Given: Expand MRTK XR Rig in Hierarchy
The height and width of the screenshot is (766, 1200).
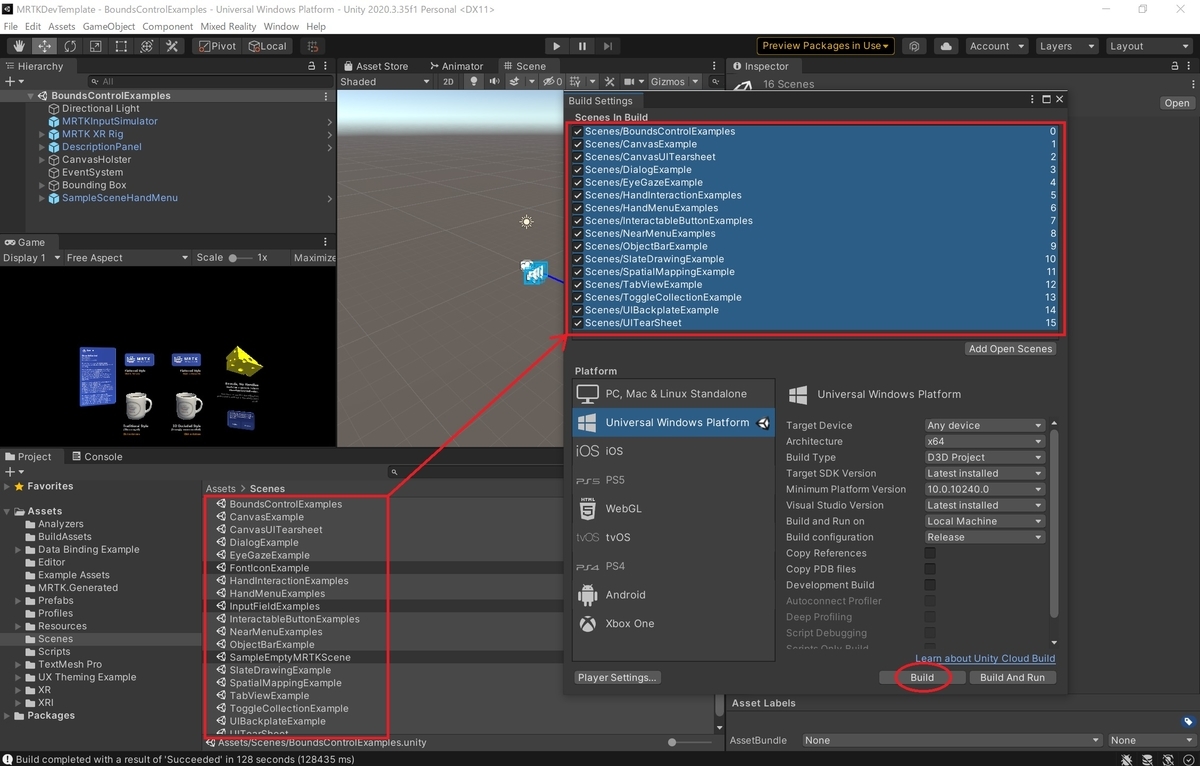Looking at the screenshot, I should [42, 134].
